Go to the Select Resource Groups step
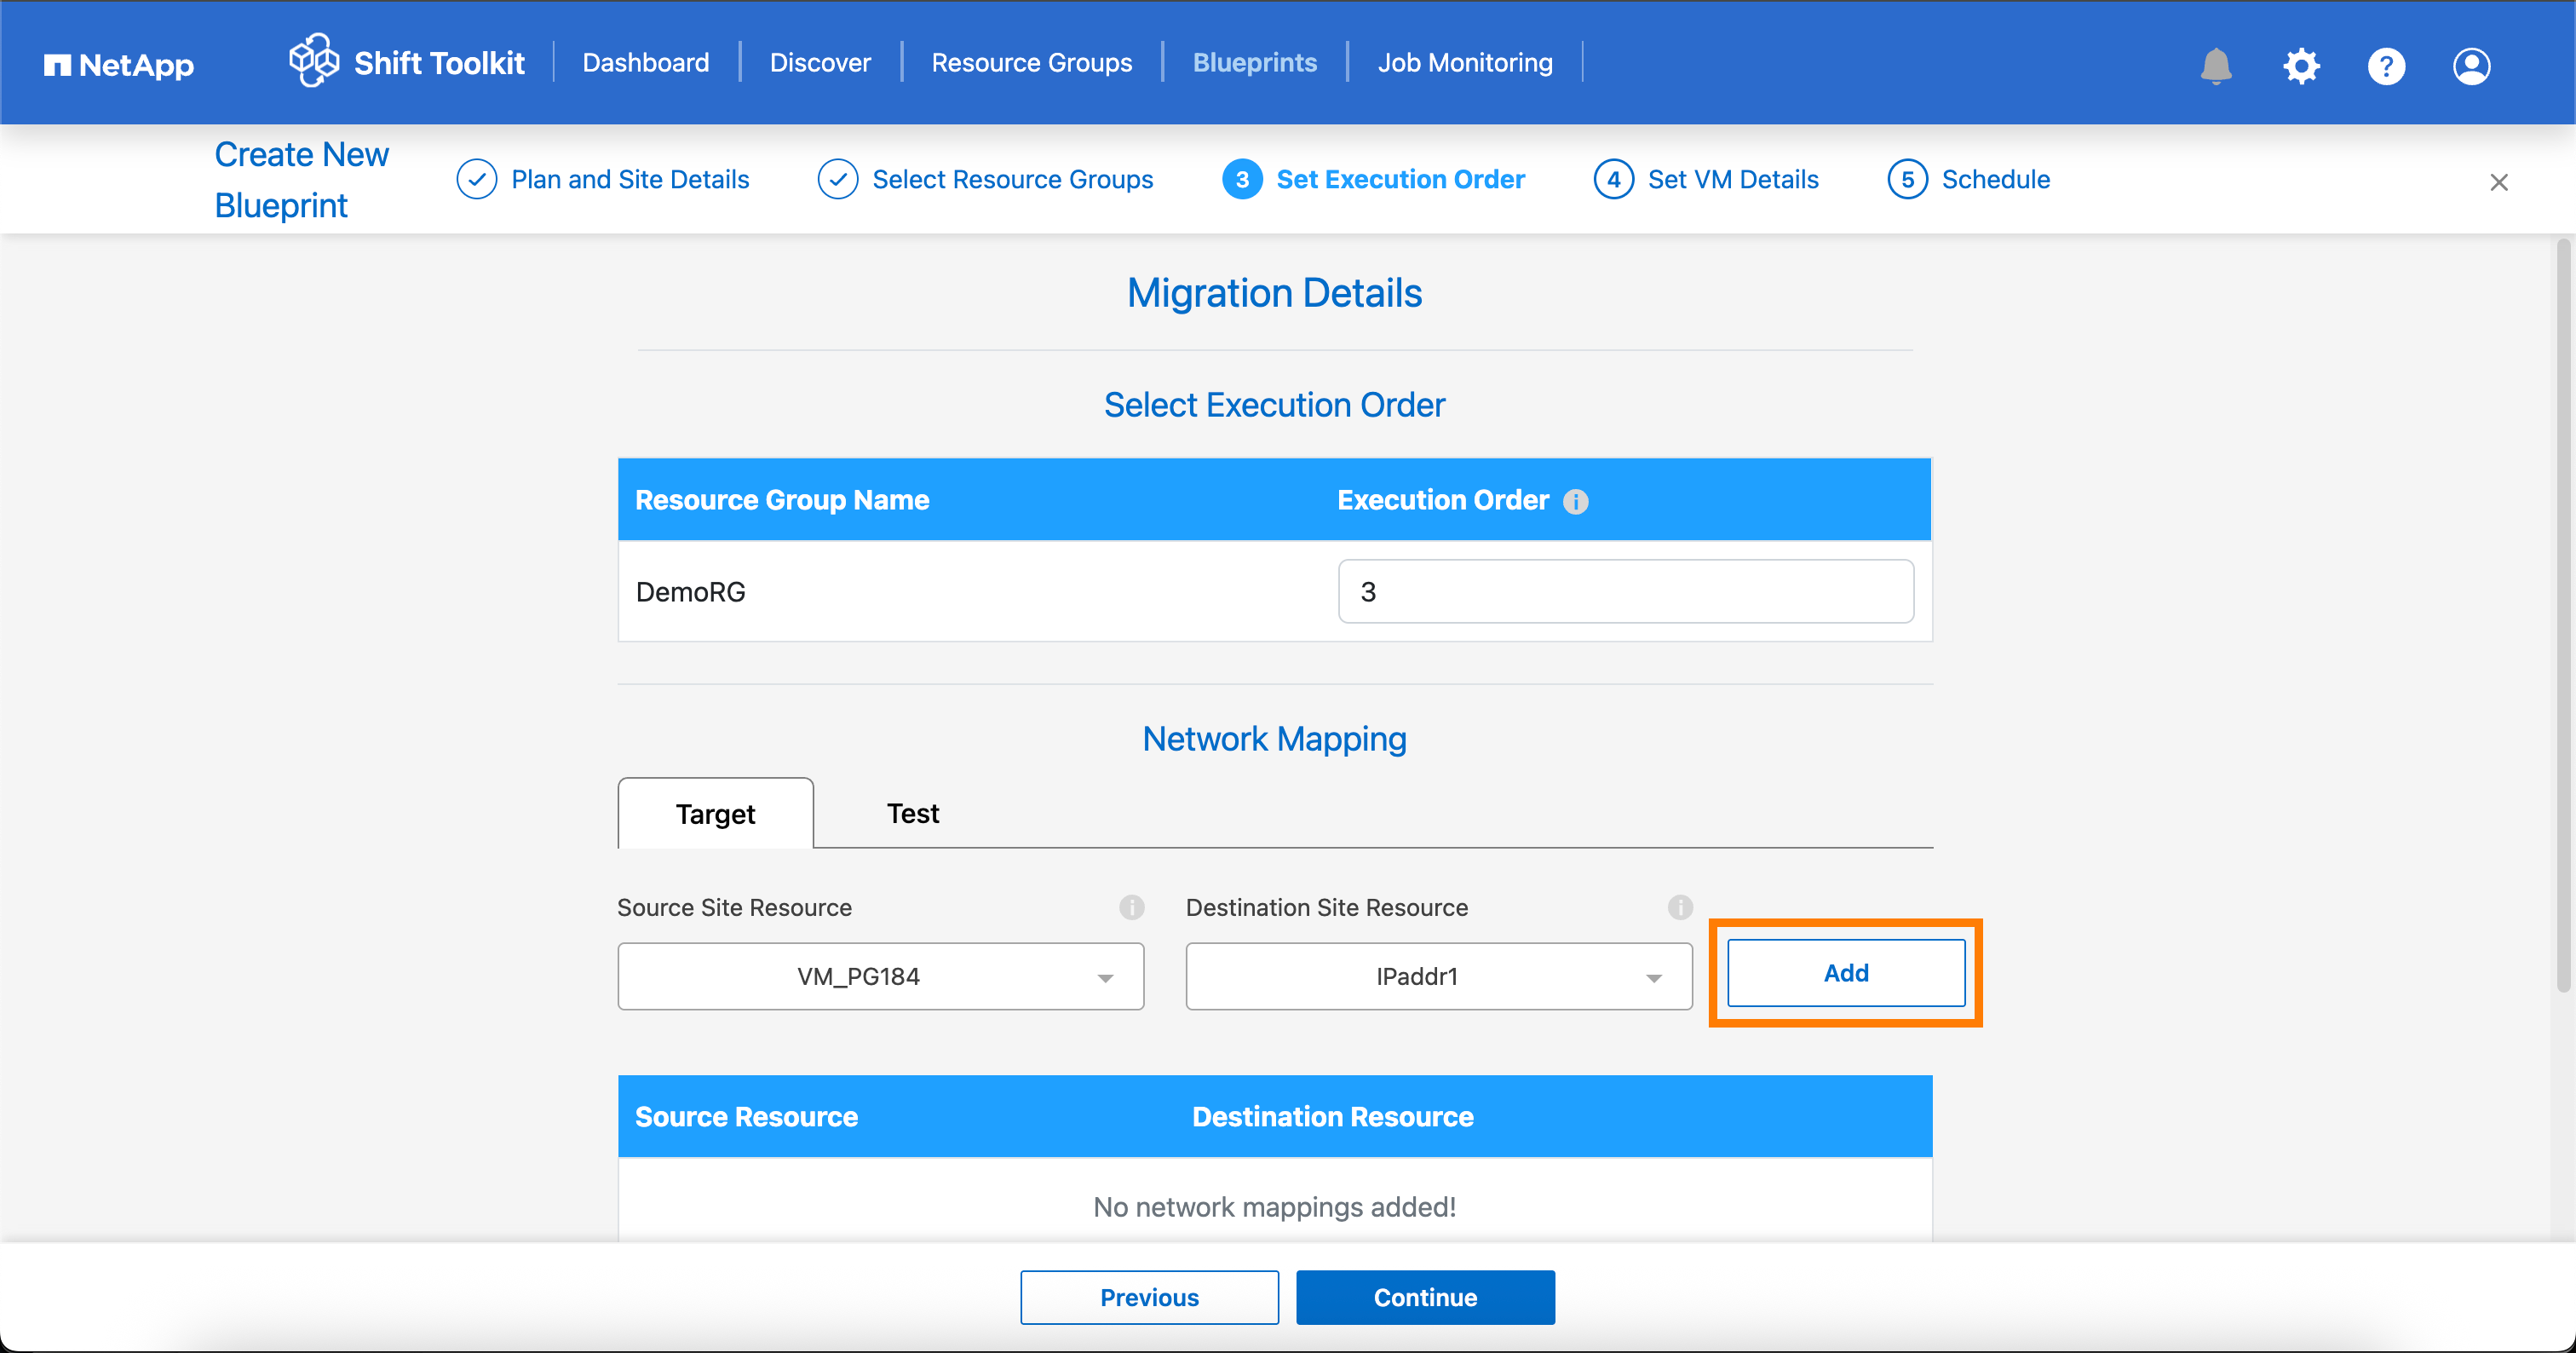 [x=1012, y=180]
